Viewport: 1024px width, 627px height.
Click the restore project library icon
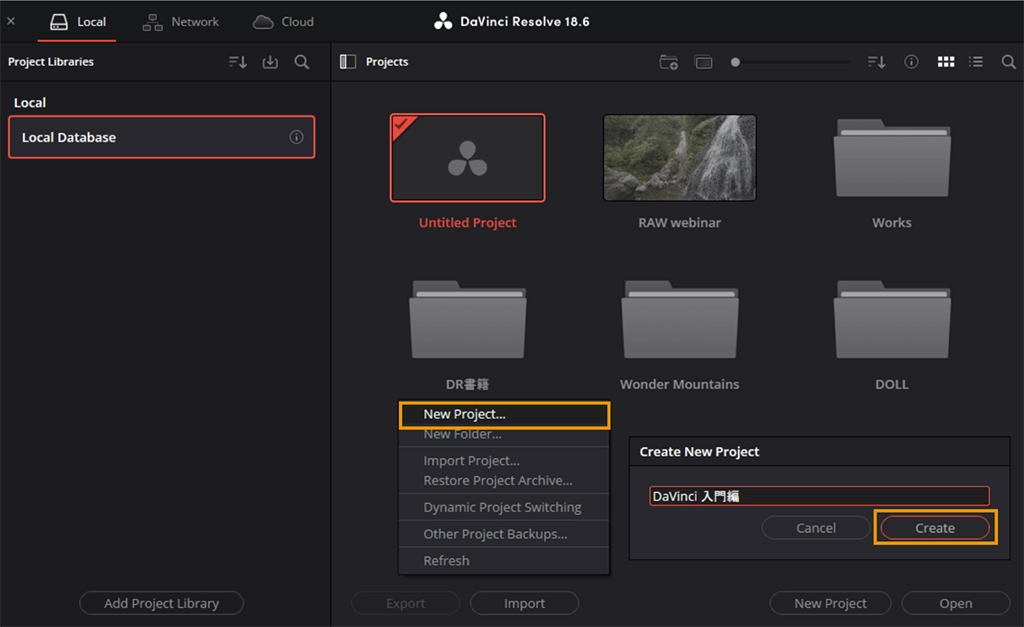(270, 61)
